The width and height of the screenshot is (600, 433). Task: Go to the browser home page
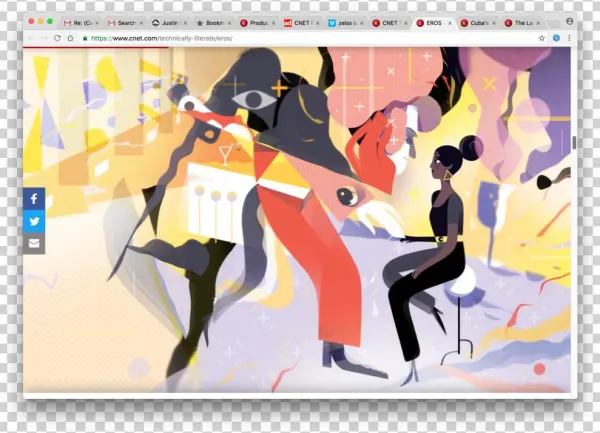click(x=70, y=38)
